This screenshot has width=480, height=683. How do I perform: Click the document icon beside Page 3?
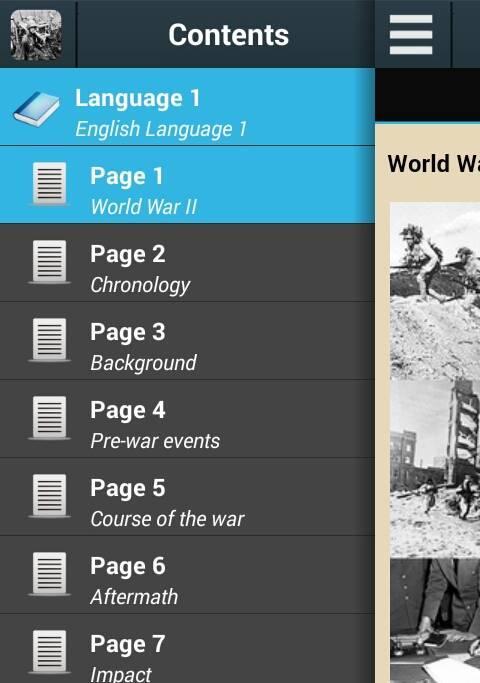coord(50,340)
